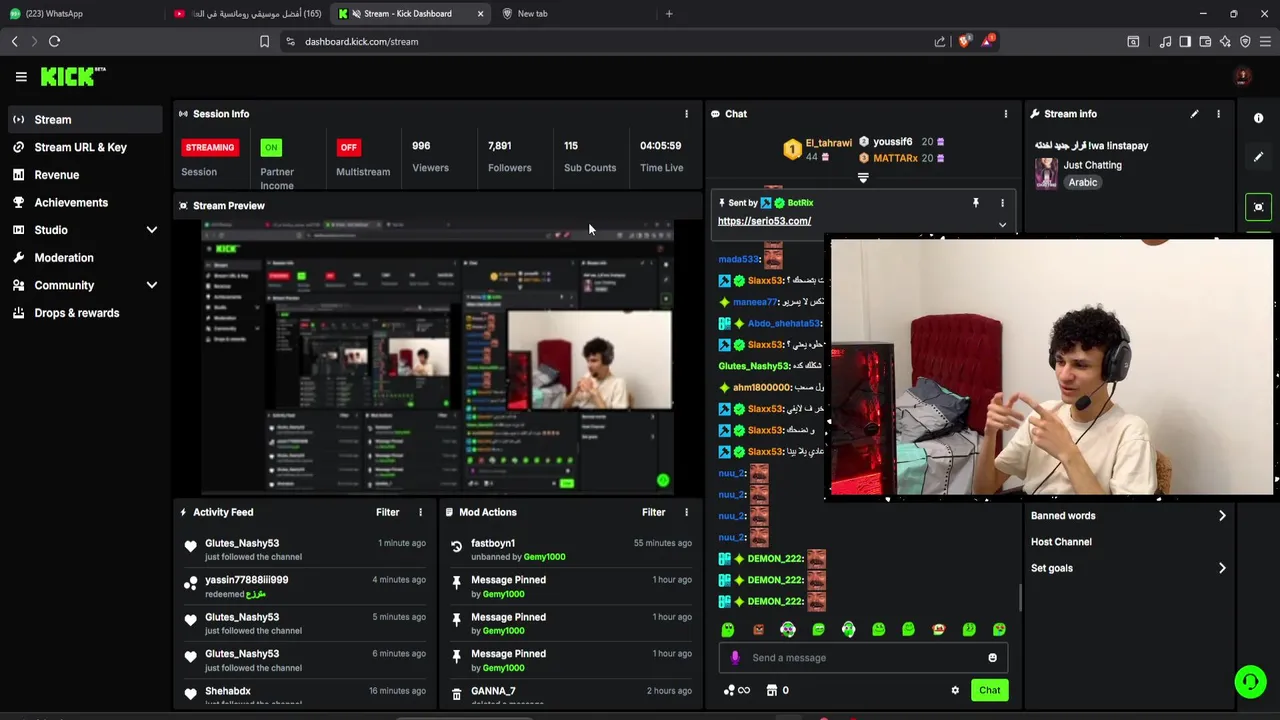Open chat shop icon showing 0

click(x=777, y=690)
